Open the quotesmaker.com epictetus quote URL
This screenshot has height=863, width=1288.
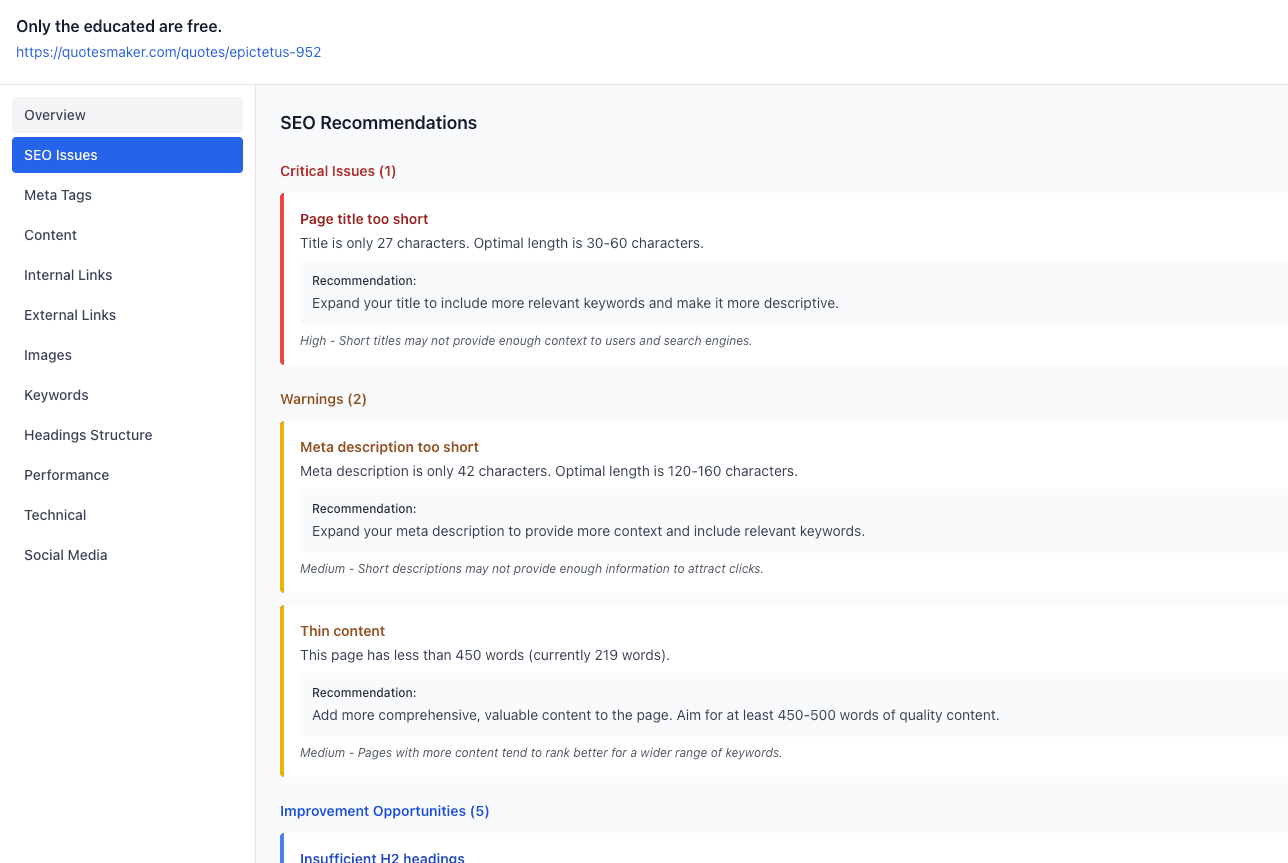168,52
